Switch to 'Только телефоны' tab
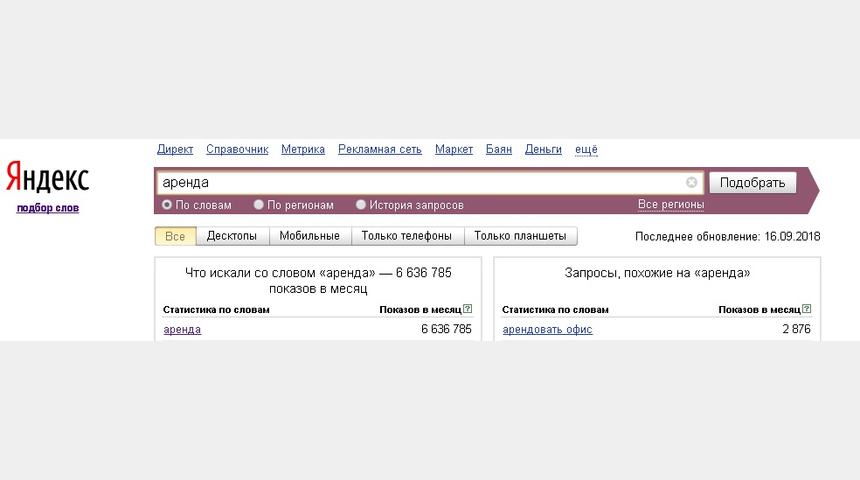This screenshot has width=860, height=480. coord(407,236)
